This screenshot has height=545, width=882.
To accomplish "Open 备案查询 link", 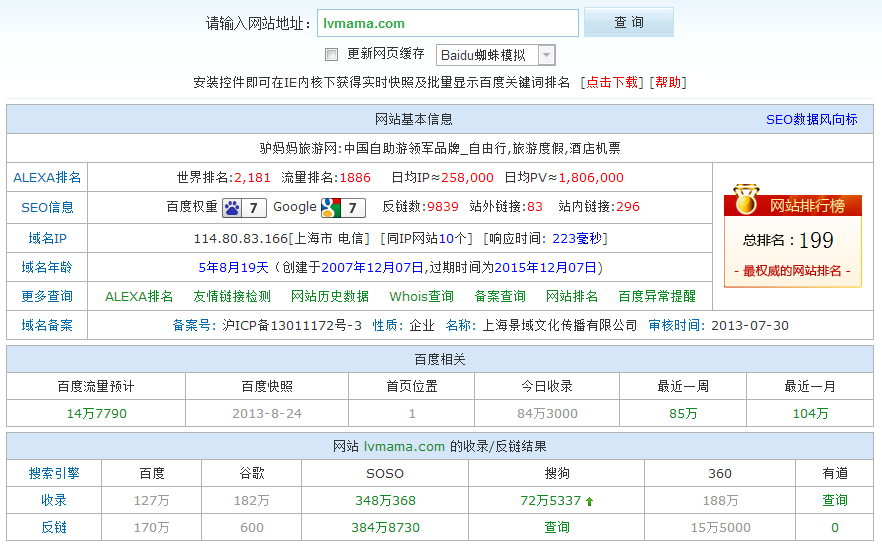I will [500, 296].
